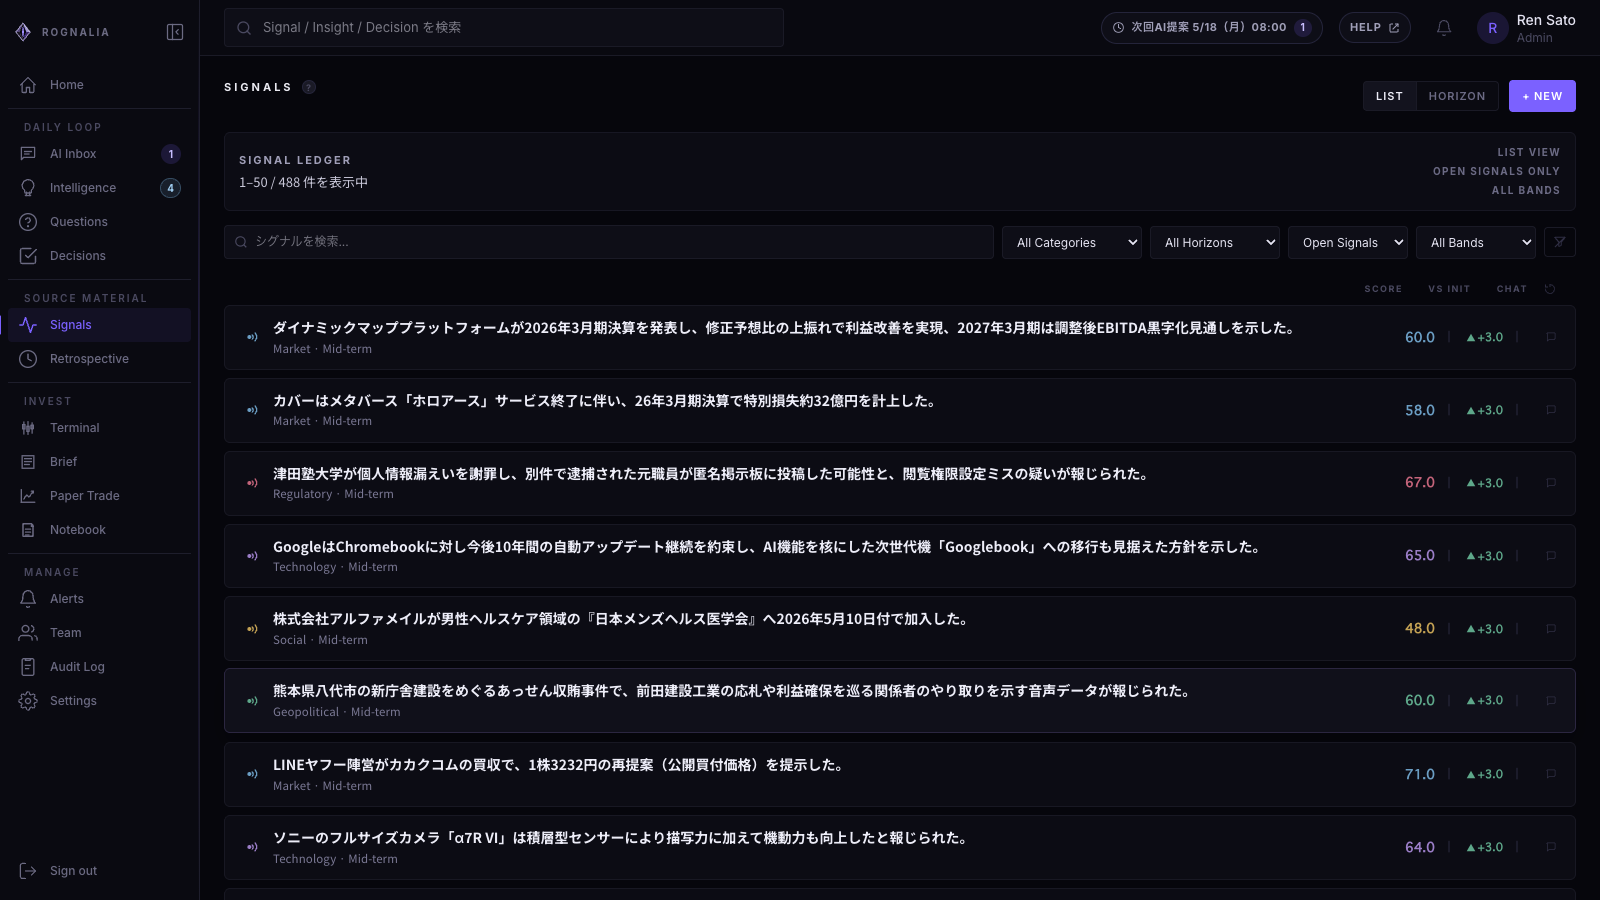The image size is (1600, 900).
Task: Expand the All Bands dropdown
Action: coord(1476,242)
